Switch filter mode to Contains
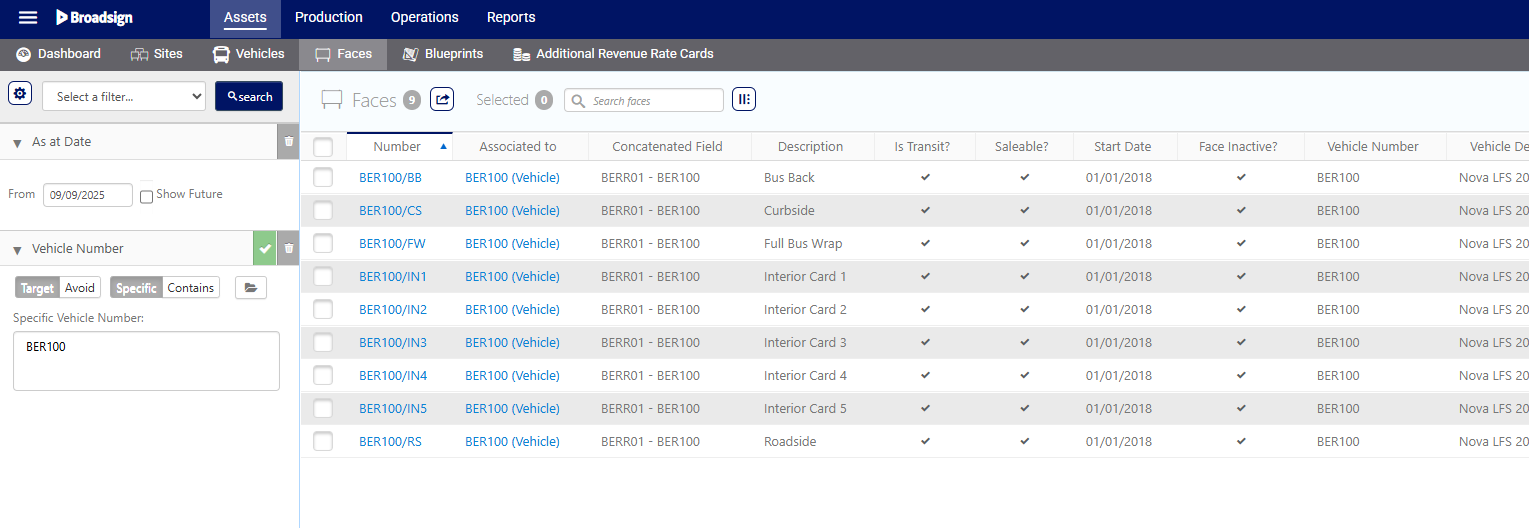 coord(190,288)
